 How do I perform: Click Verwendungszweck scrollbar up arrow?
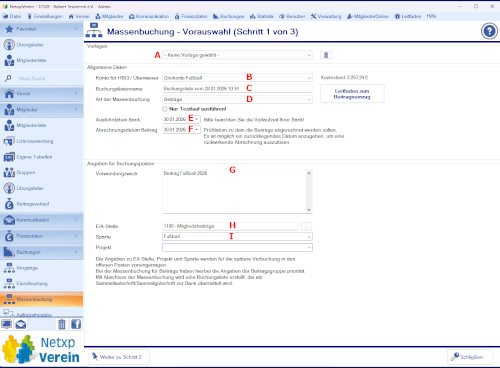(x=309, y=173)
